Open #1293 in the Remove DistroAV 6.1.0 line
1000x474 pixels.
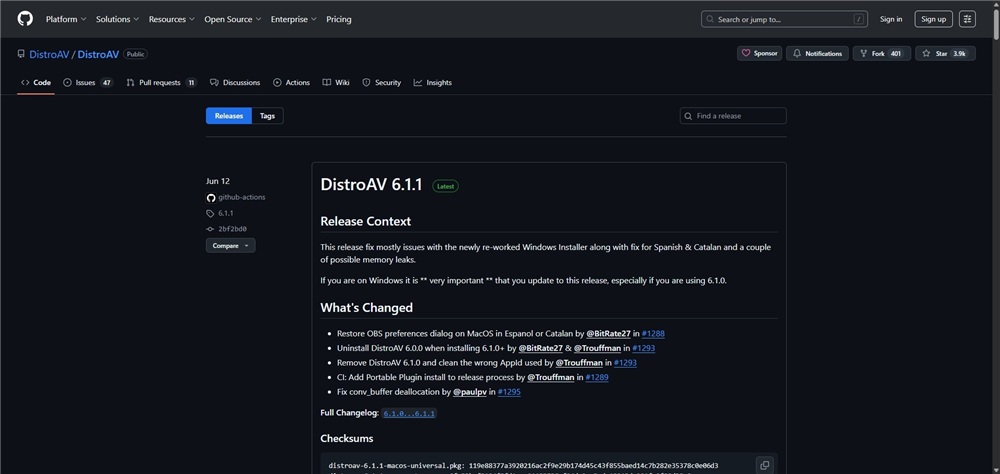625,362
